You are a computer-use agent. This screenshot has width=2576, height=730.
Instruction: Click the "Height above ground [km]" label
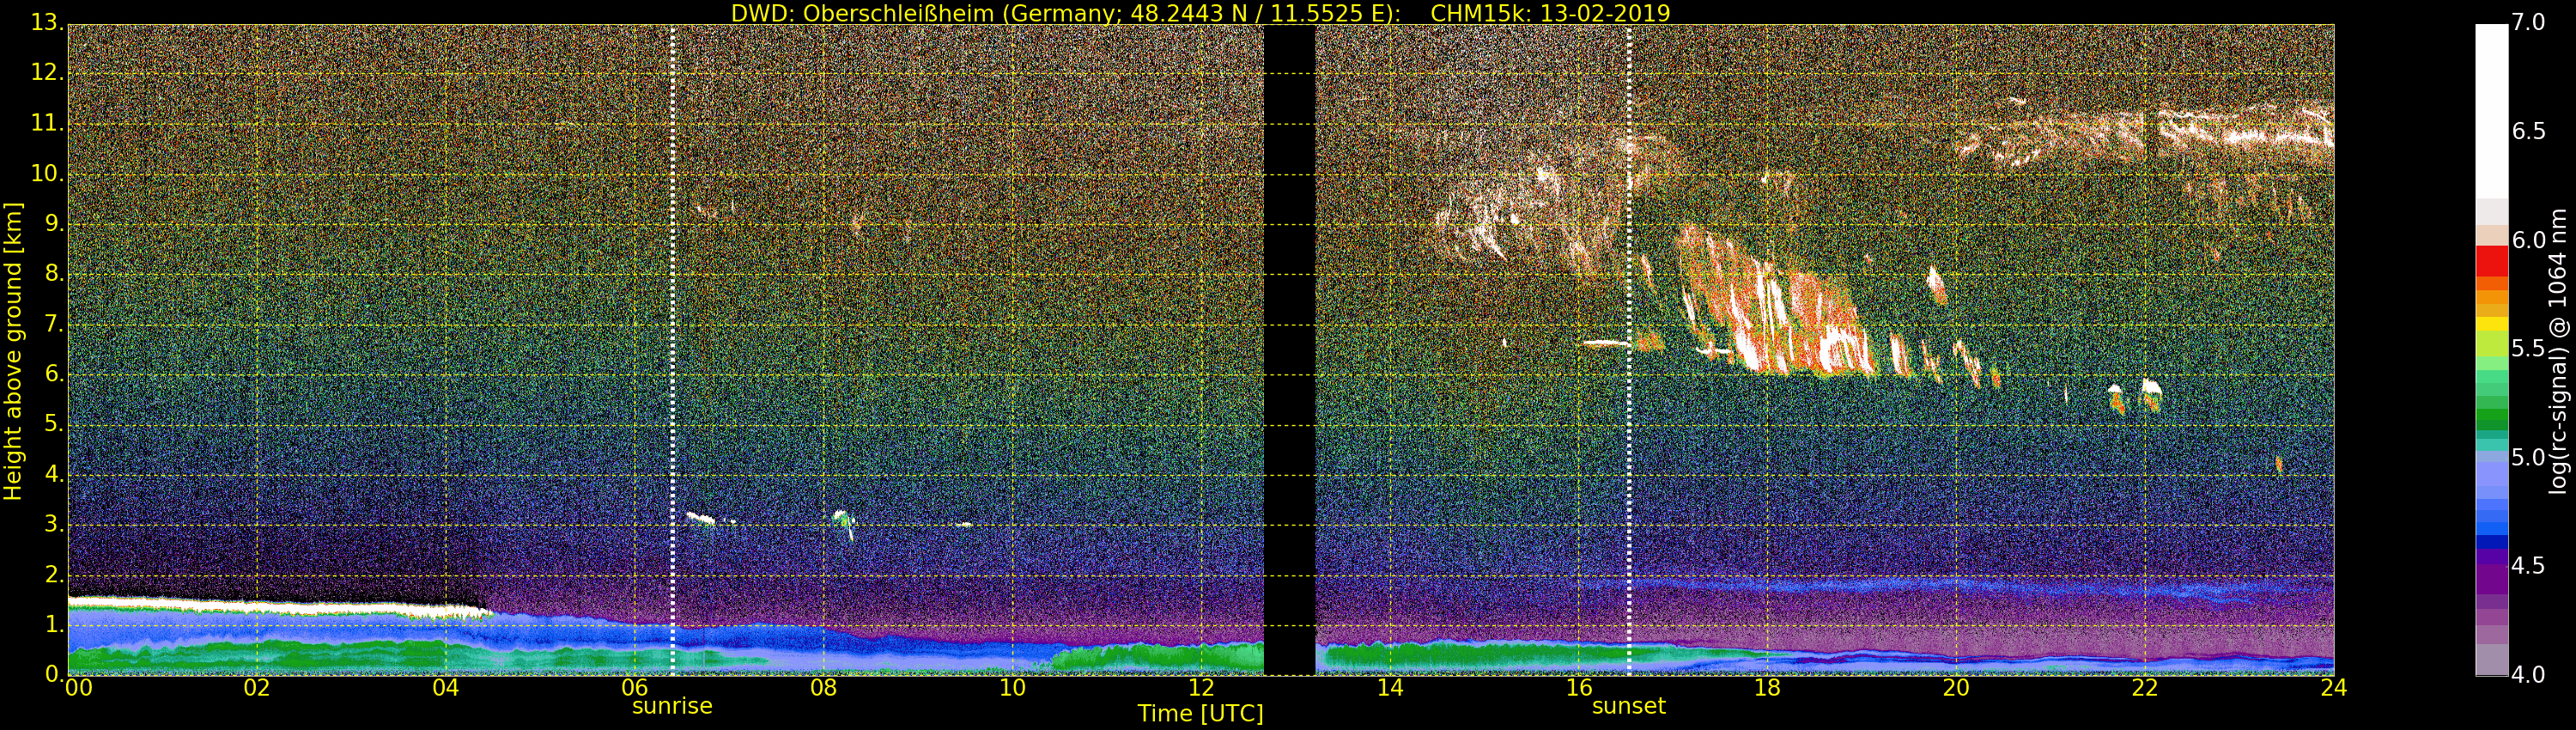pos(13,351)
